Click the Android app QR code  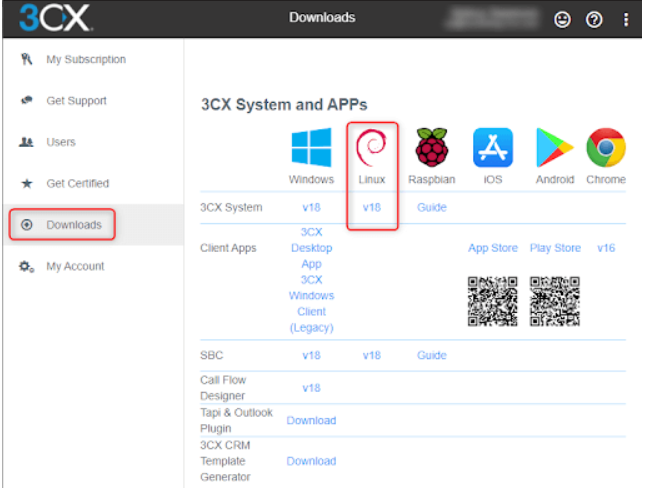point(555,301)
